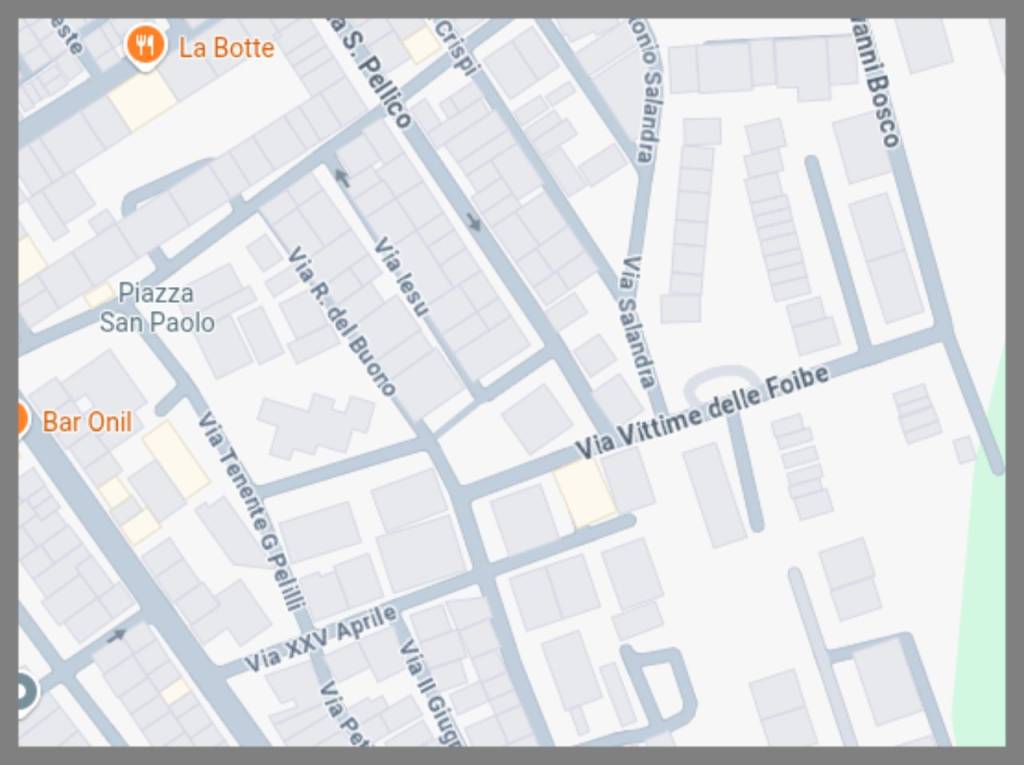The image size is (1024, 765).
Task: Click the one-way arrow at top of Via Iesu
Action: tap(342, 176)
